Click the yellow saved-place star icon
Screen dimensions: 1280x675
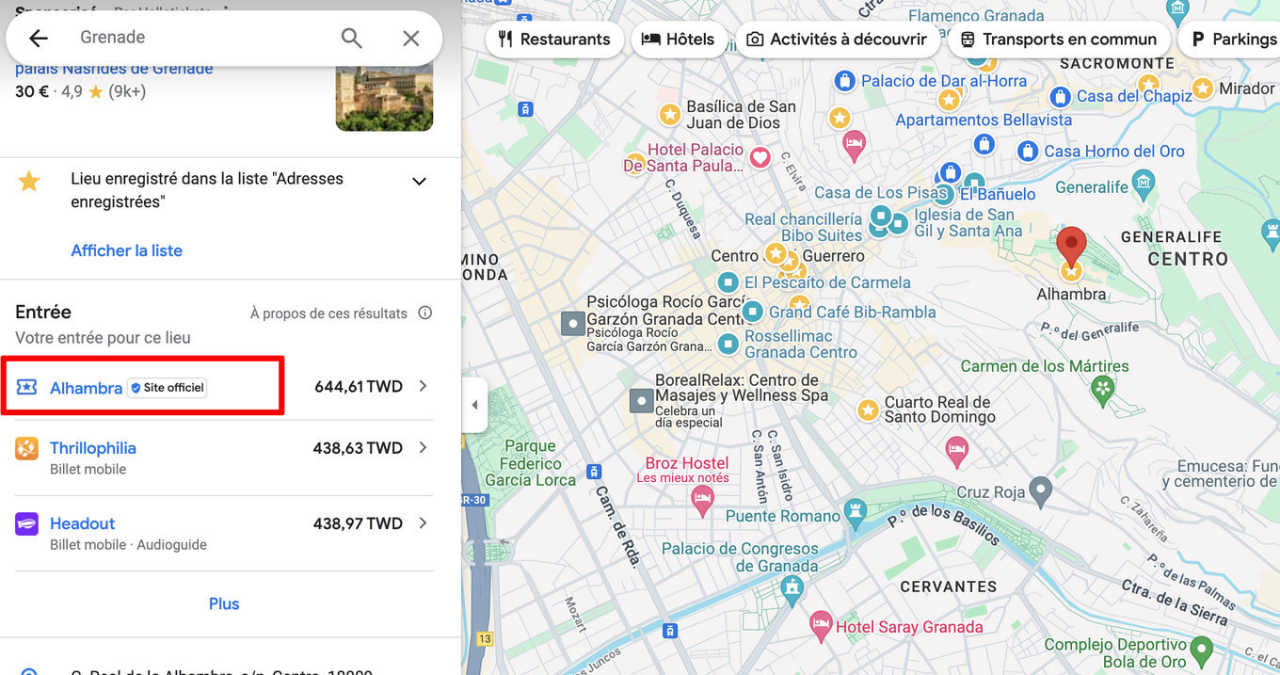click(x=29, y=181)
